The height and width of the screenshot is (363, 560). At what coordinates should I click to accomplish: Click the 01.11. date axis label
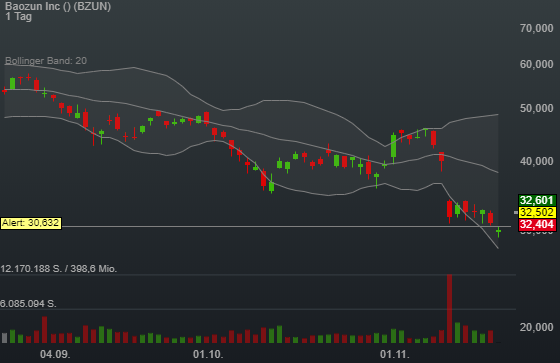(x=395, y=354)
